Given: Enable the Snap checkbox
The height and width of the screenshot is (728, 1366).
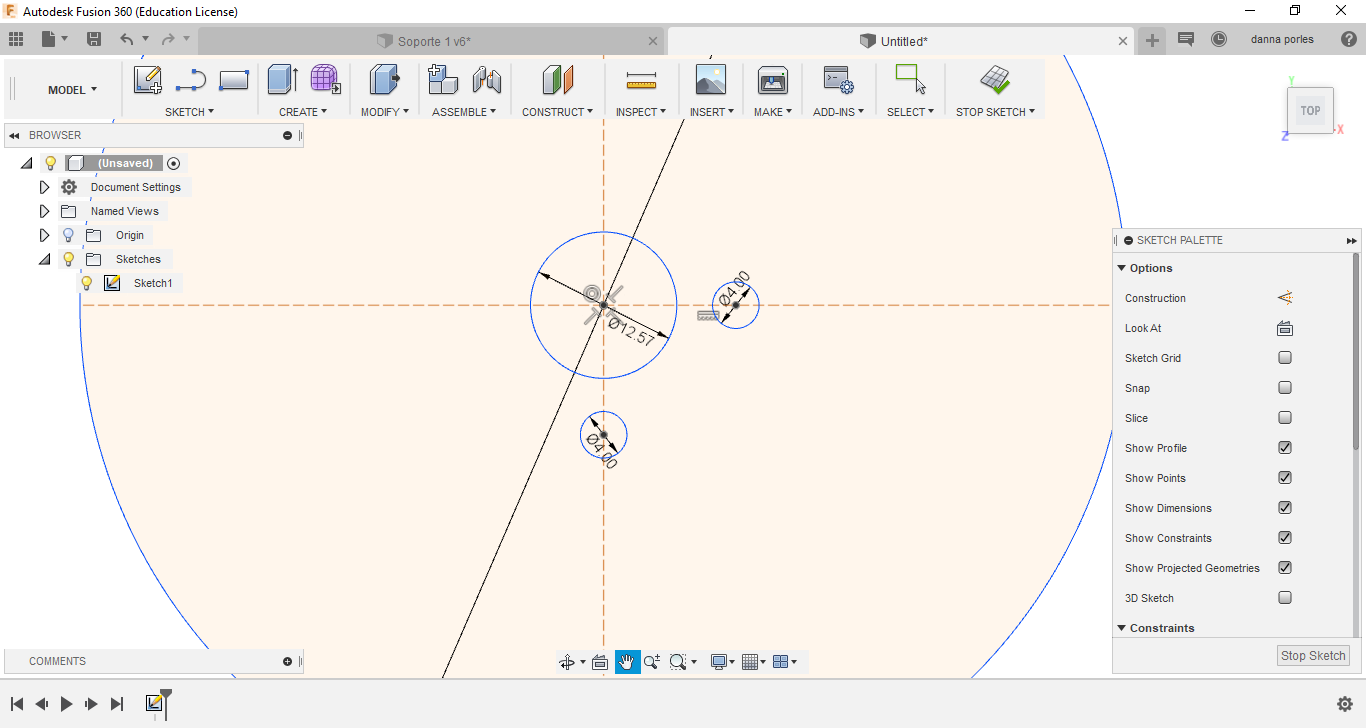Looking at the screenshot, I should coord(1285,388).
